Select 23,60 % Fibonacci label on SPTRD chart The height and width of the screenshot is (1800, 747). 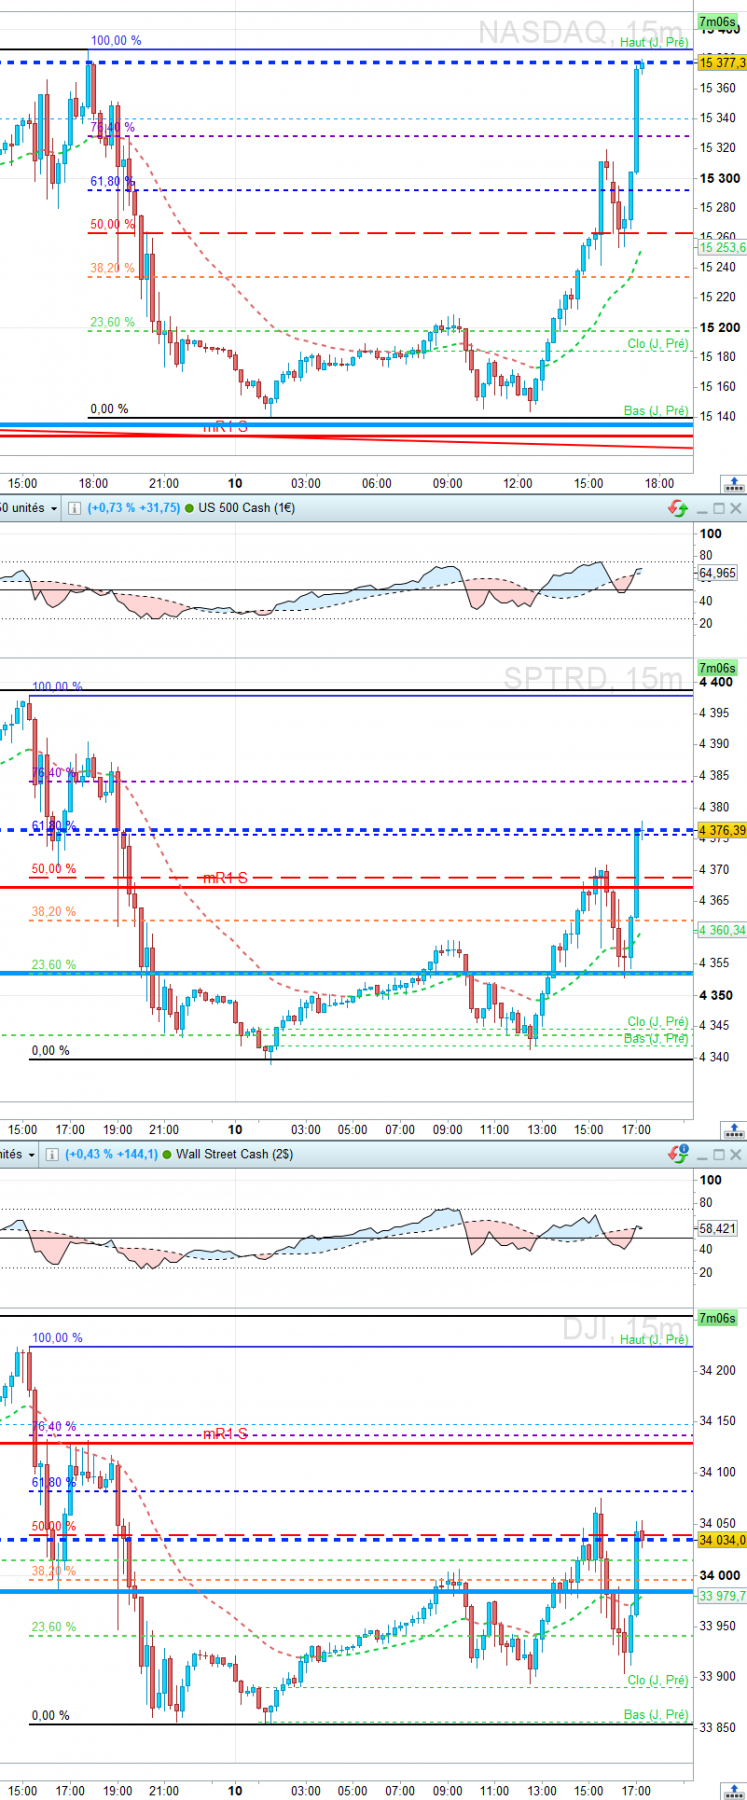point(54,965)
